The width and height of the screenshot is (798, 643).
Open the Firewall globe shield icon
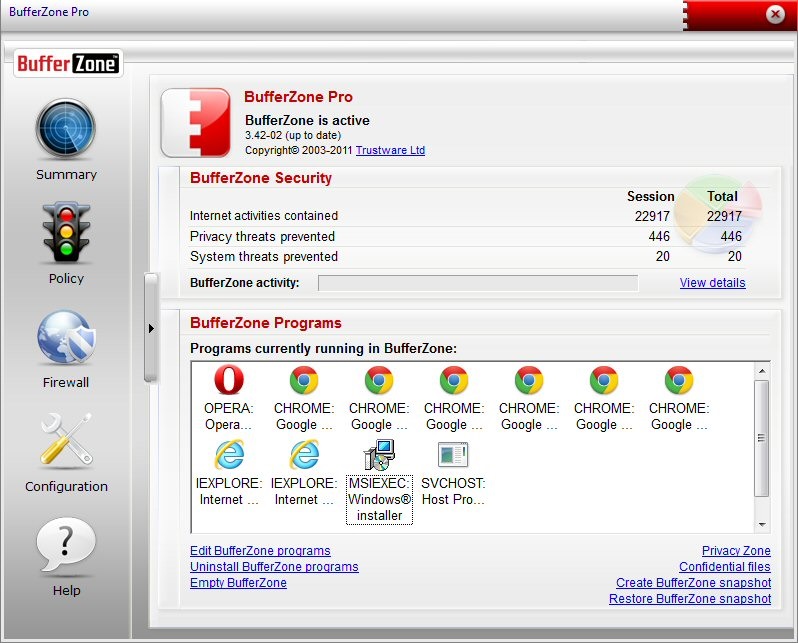[x=66, y=337]
